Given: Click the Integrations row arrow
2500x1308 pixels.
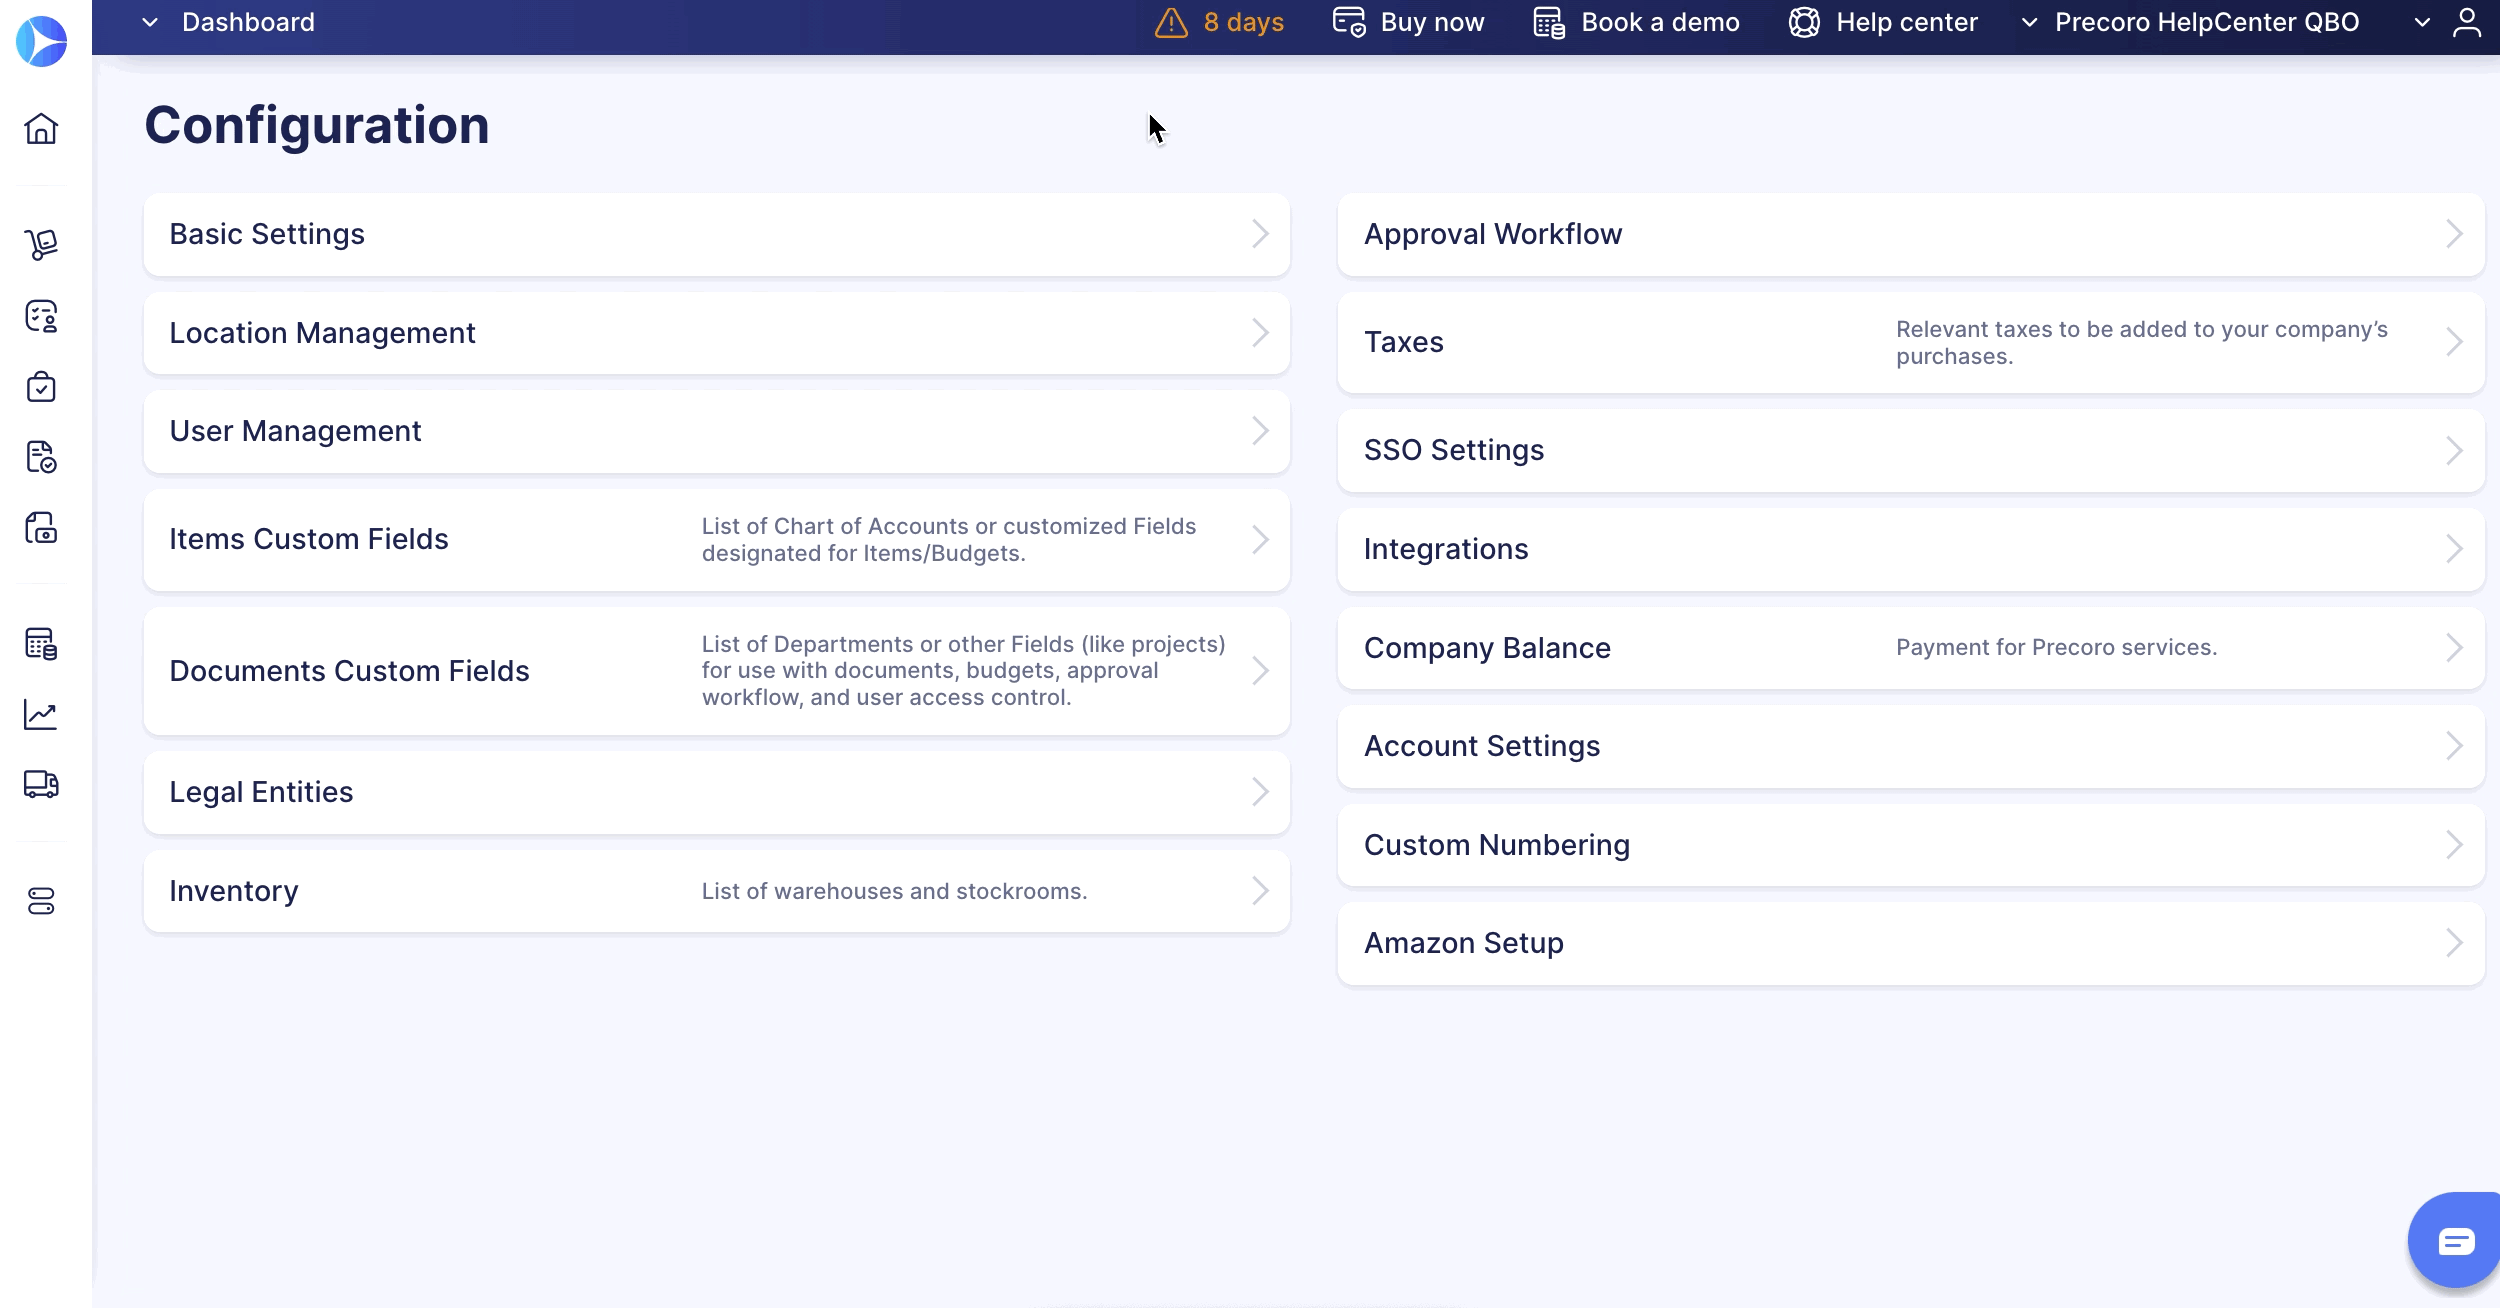Looking at the screenshot, I should (x=2454, y=549).
